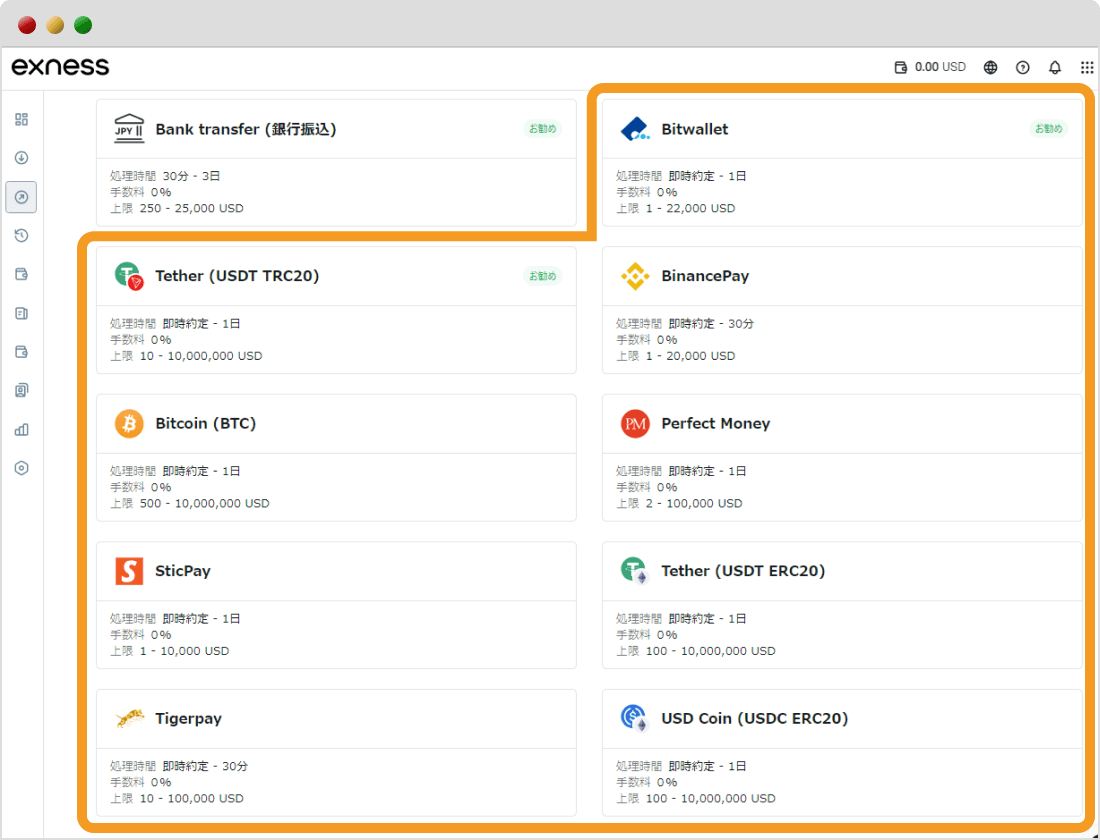Click limit text '1 - 22,000 USD'

[x=690, y=208]
